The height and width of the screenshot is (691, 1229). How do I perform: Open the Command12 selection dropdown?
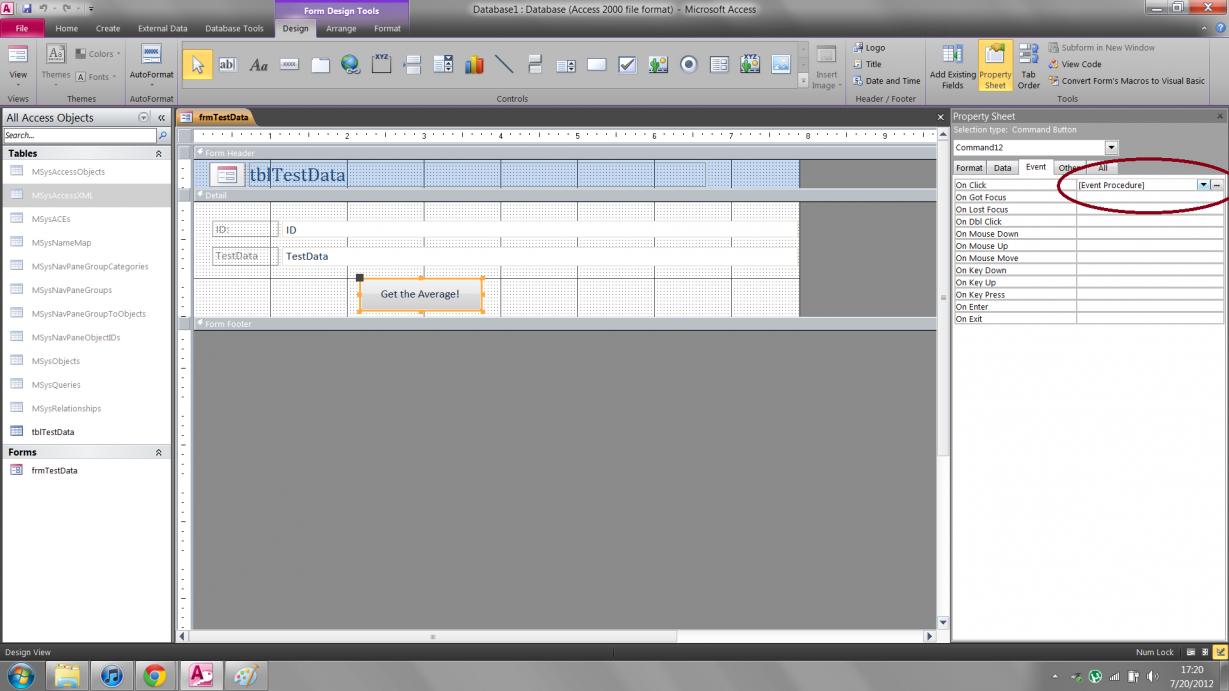pos(1111,148)
